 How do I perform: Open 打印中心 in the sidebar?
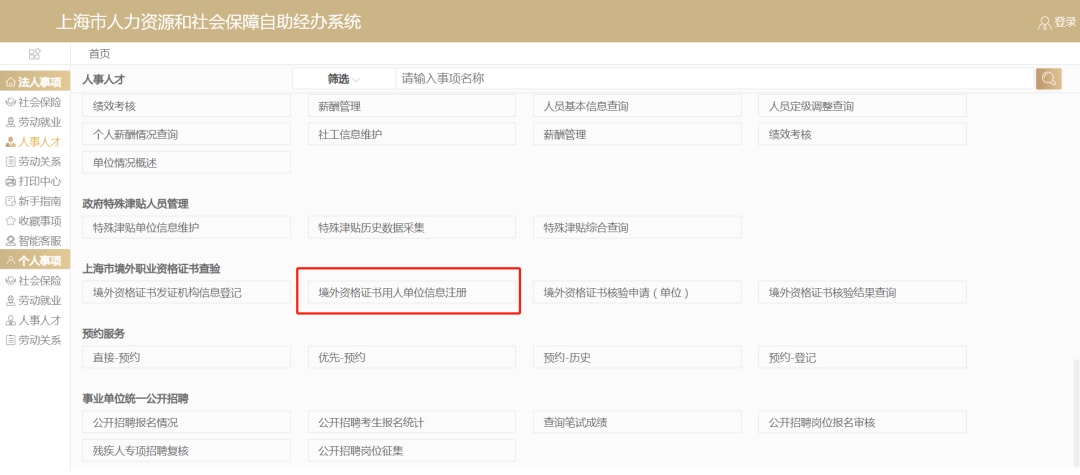34,181
